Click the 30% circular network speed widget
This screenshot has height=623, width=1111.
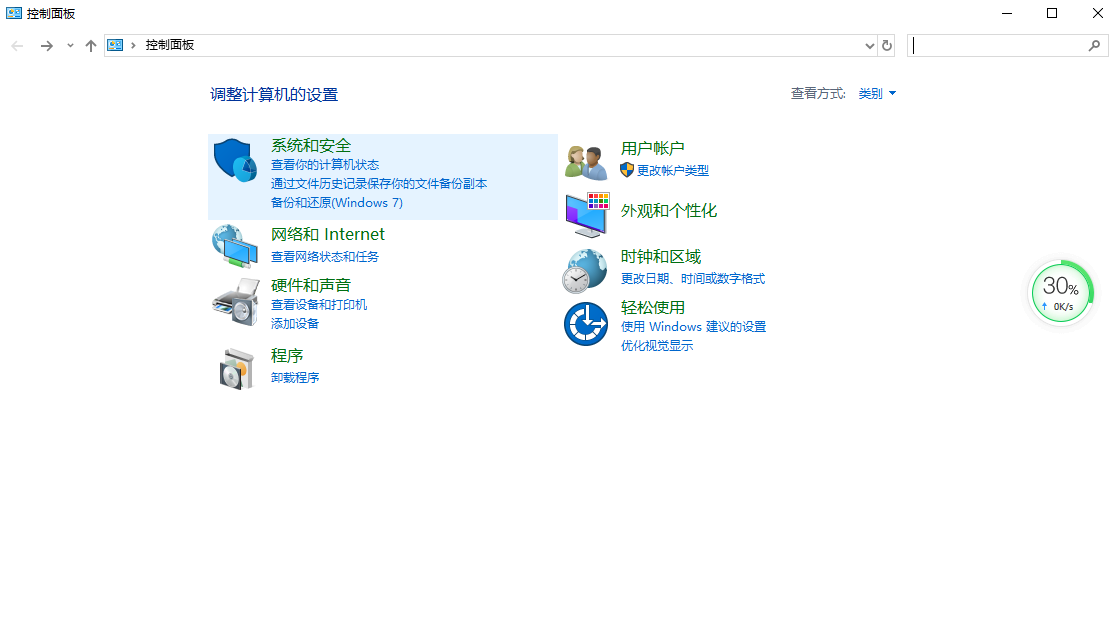(1061, 291)
